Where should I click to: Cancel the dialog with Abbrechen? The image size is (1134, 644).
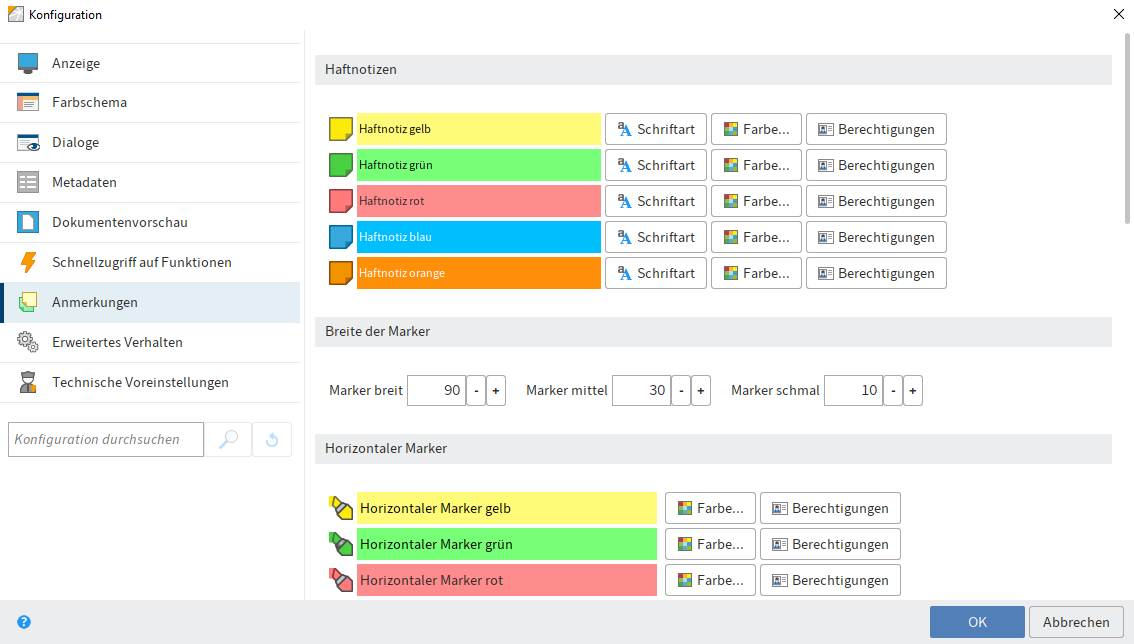pyautogui.click(x=1076, y=622)
